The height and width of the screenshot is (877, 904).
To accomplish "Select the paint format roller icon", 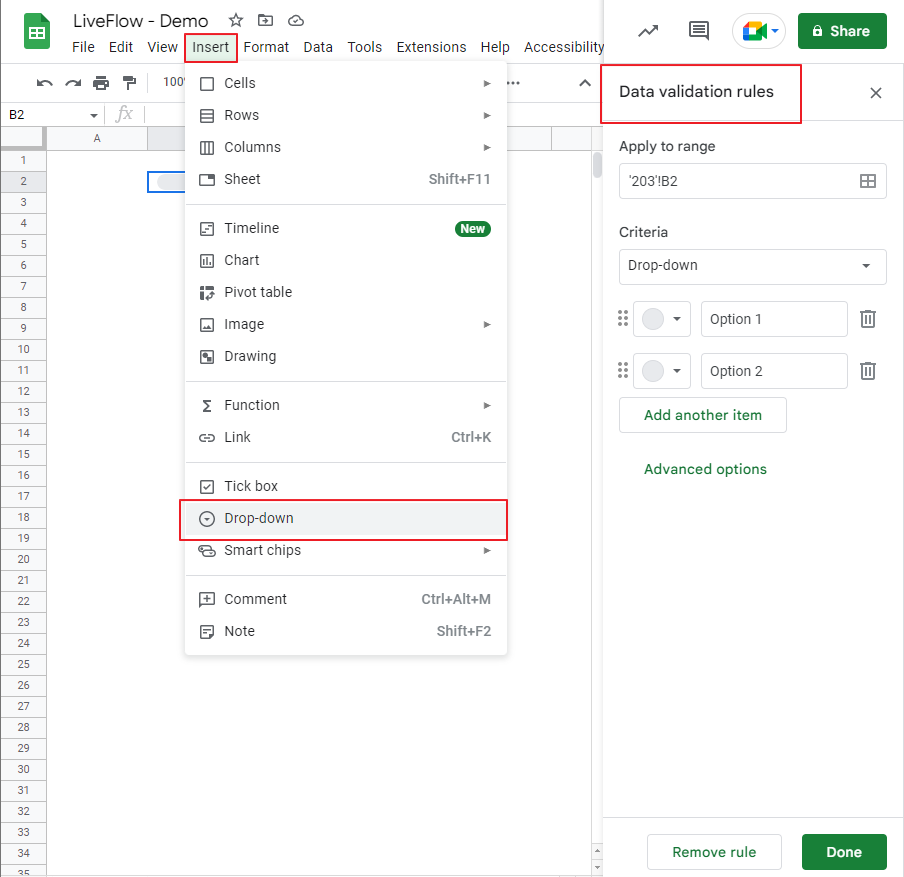I will (128, 83).
